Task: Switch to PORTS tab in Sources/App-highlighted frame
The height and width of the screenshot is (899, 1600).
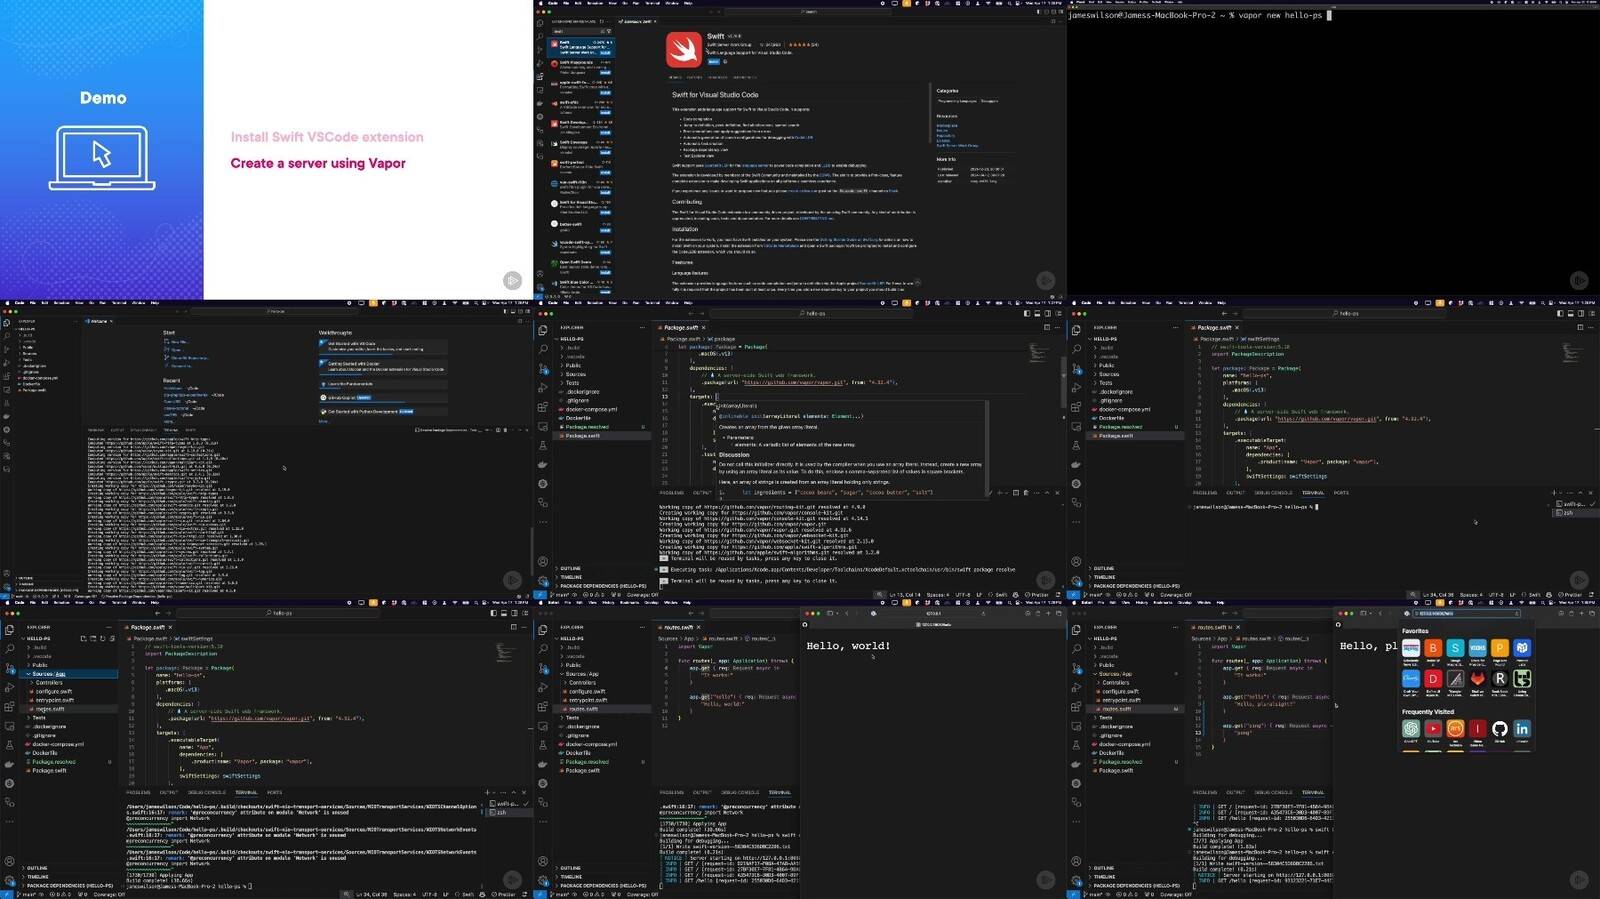Action: tap(274, 793)
